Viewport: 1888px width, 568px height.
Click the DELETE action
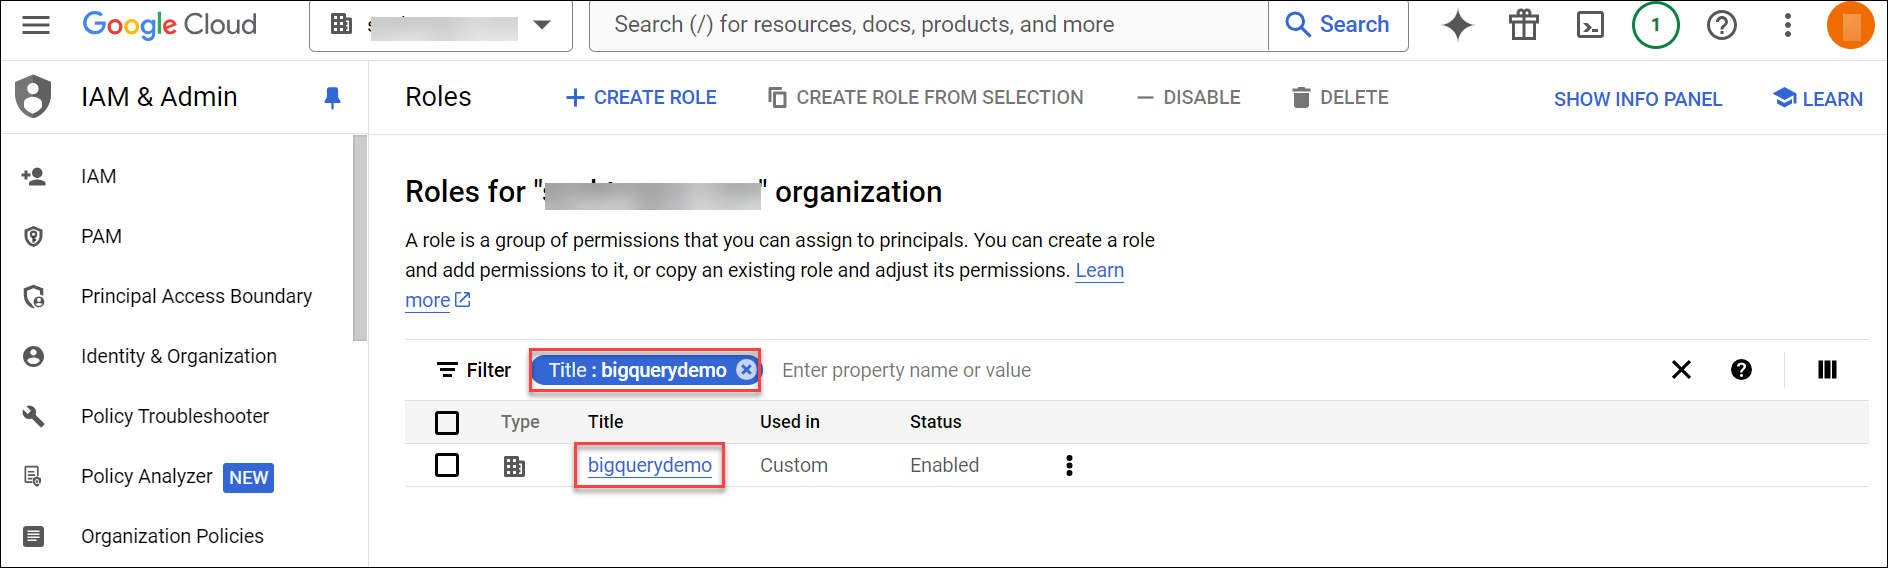pyautogui.click(x=1340, y=98)
